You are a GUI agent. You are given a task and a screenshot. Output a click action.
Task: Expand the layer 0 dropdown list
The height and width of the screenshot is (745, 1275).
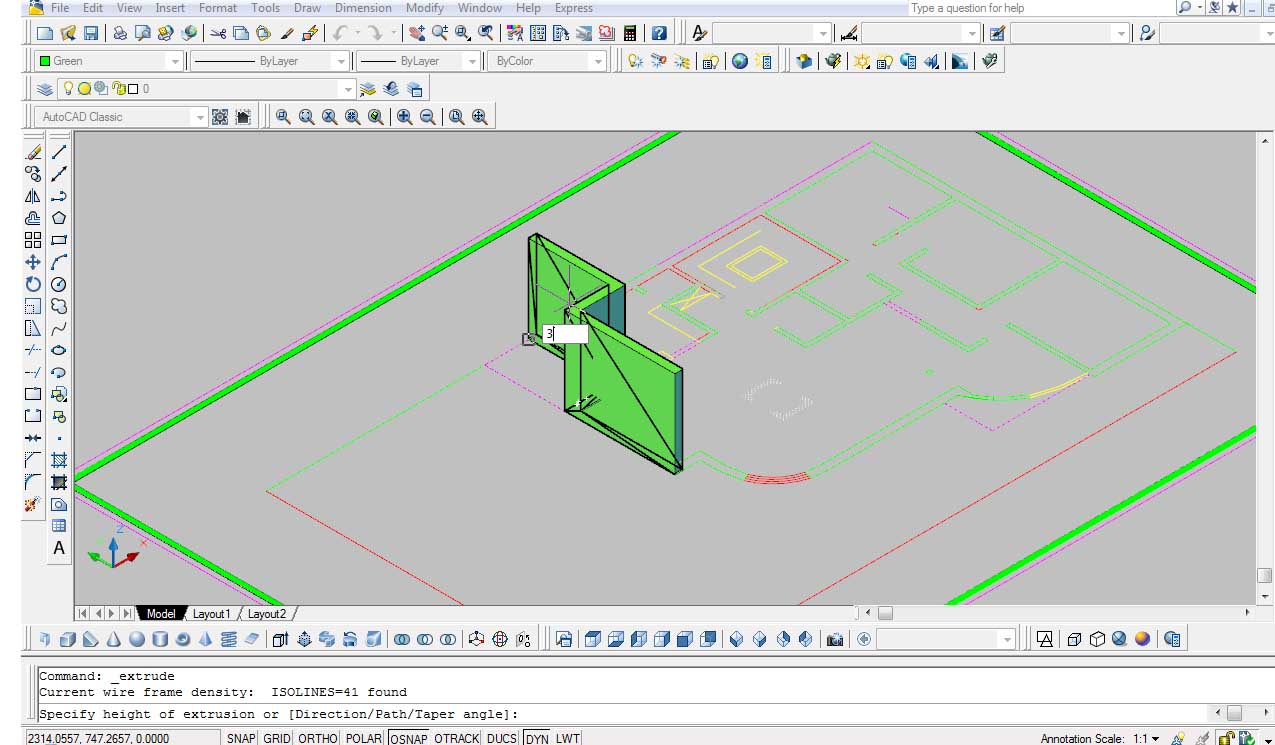coord(347,89)
